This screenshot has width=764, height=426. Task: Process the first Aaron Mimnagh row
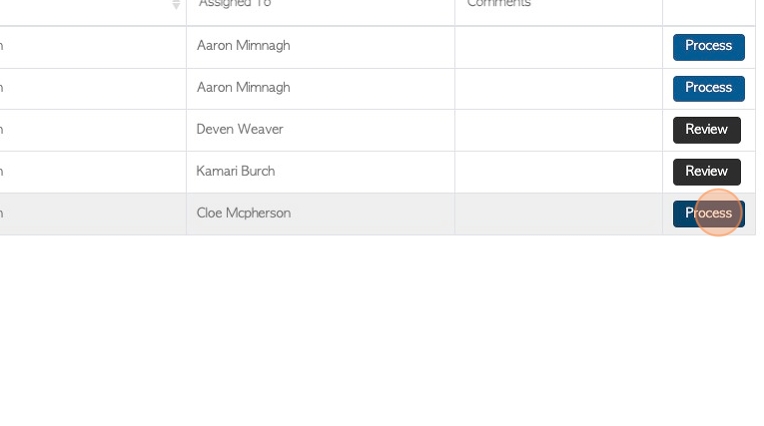pos(708,47)
